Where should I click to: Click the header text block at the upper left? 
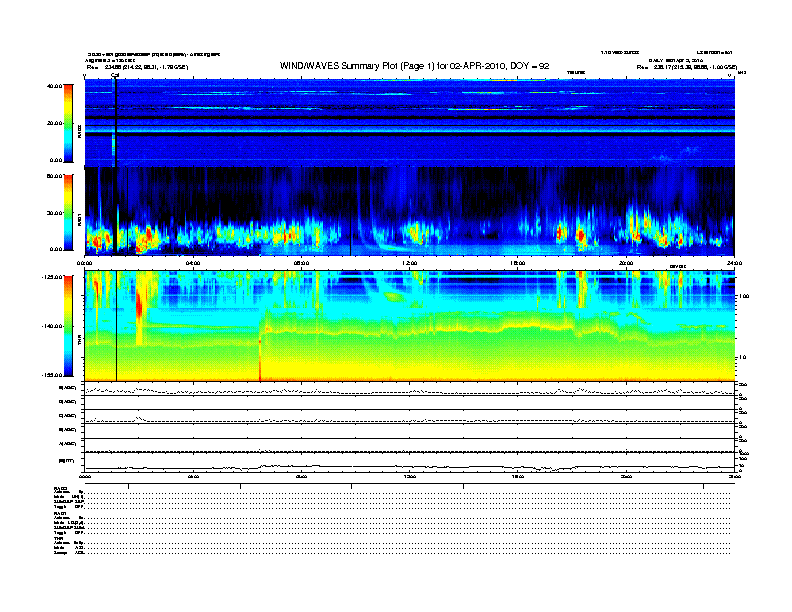pyautogui.click(x=153, y=60)
